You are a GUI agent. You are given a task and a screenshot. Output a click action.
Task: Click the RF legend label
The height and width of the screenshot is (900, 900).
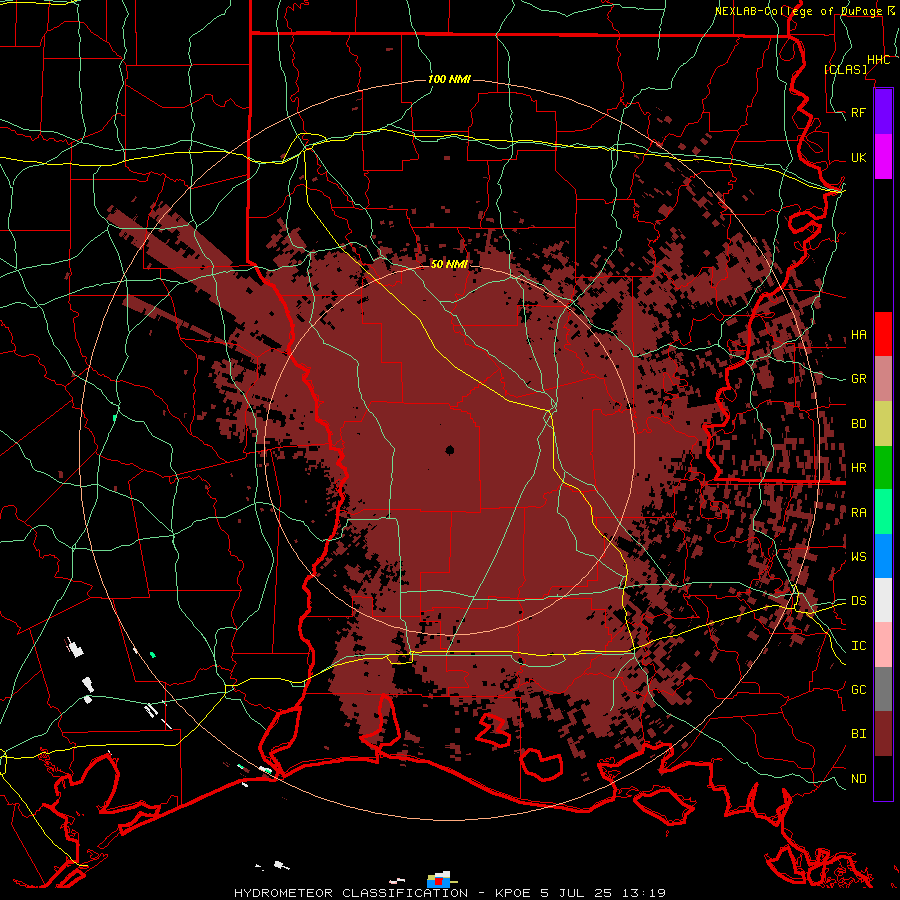click(x=858, y=112)
